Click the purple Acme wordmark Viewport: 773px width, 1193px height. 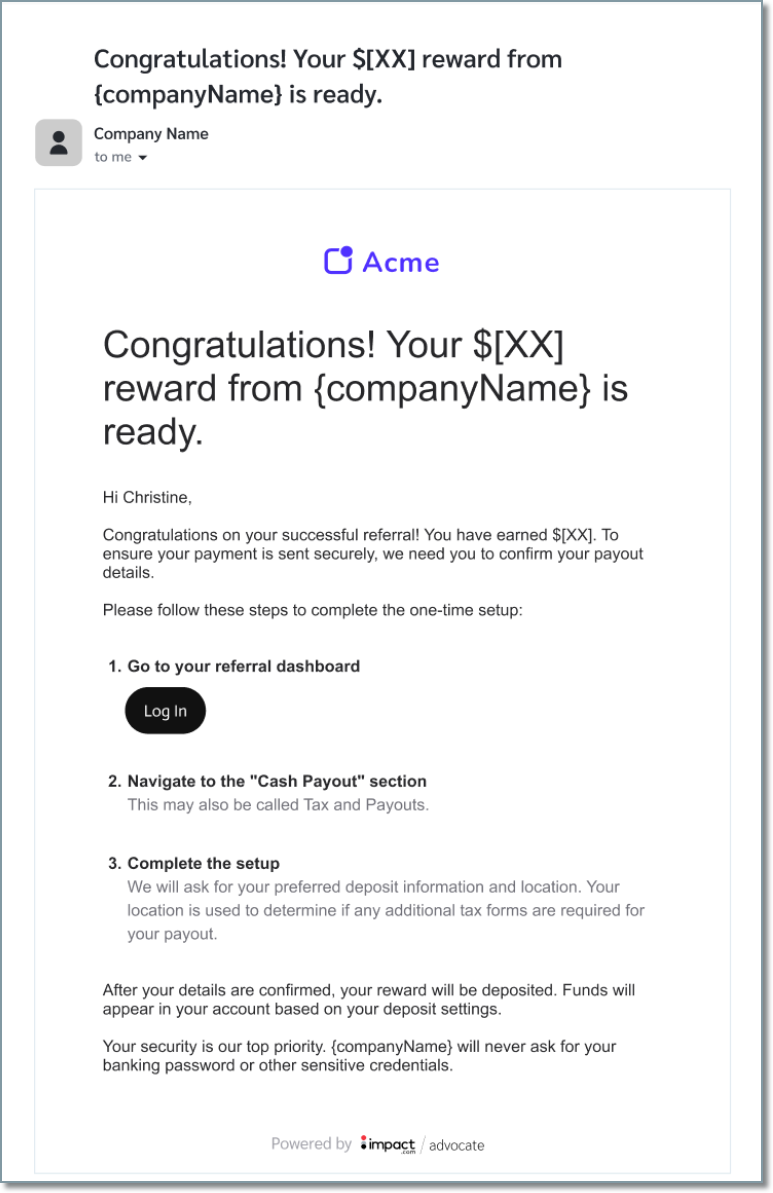401,262
